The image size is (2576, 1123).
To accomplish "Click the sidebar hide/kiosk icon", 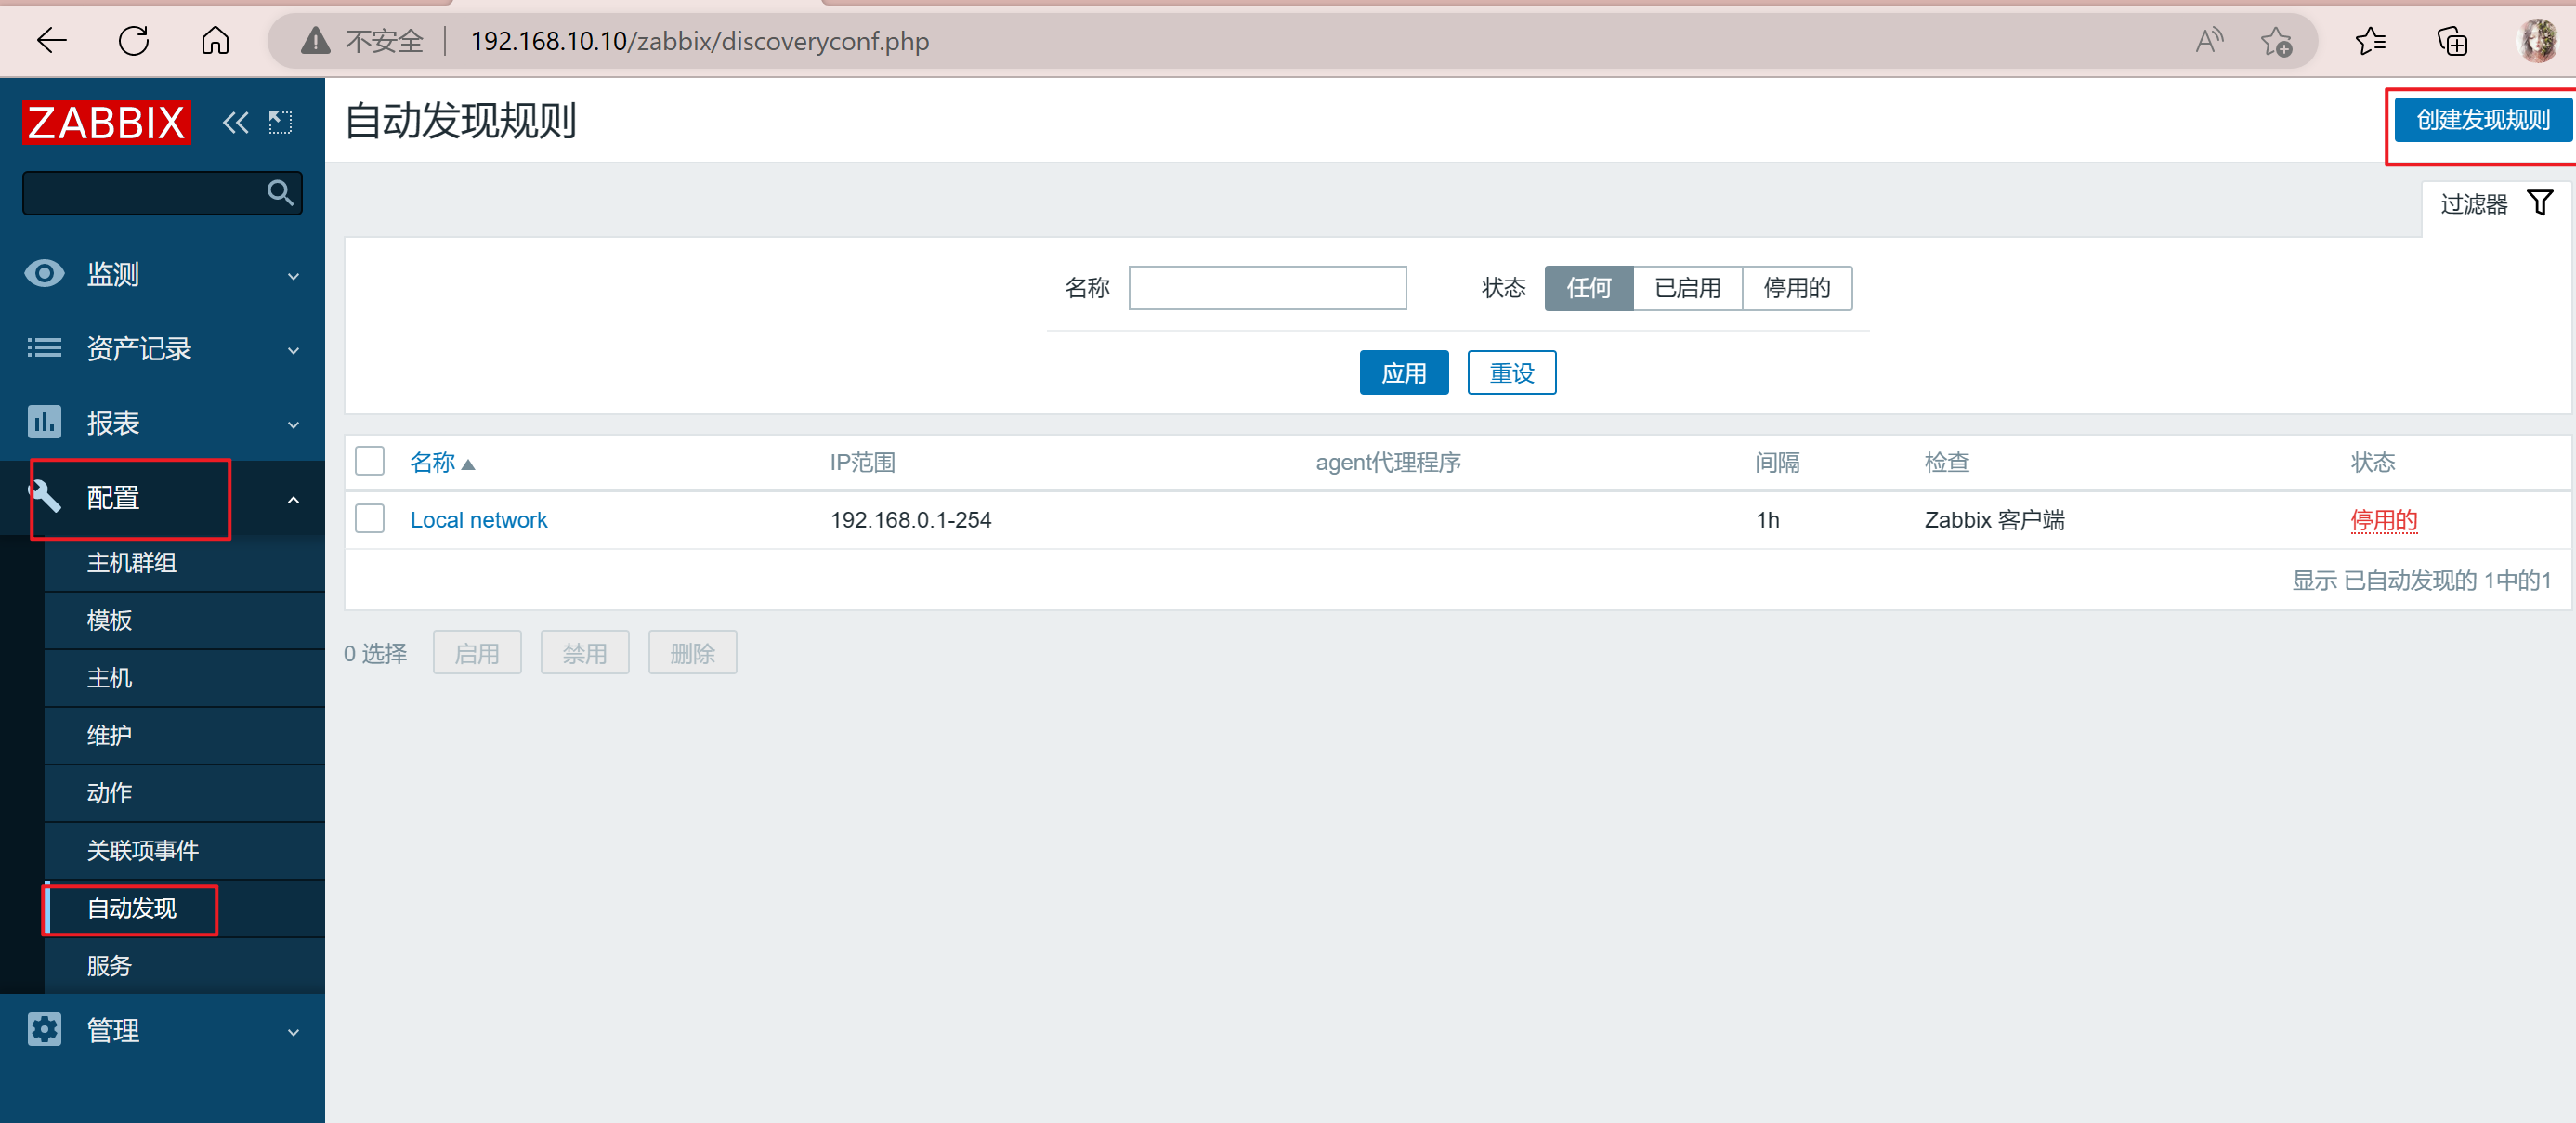I will point(281,123).
